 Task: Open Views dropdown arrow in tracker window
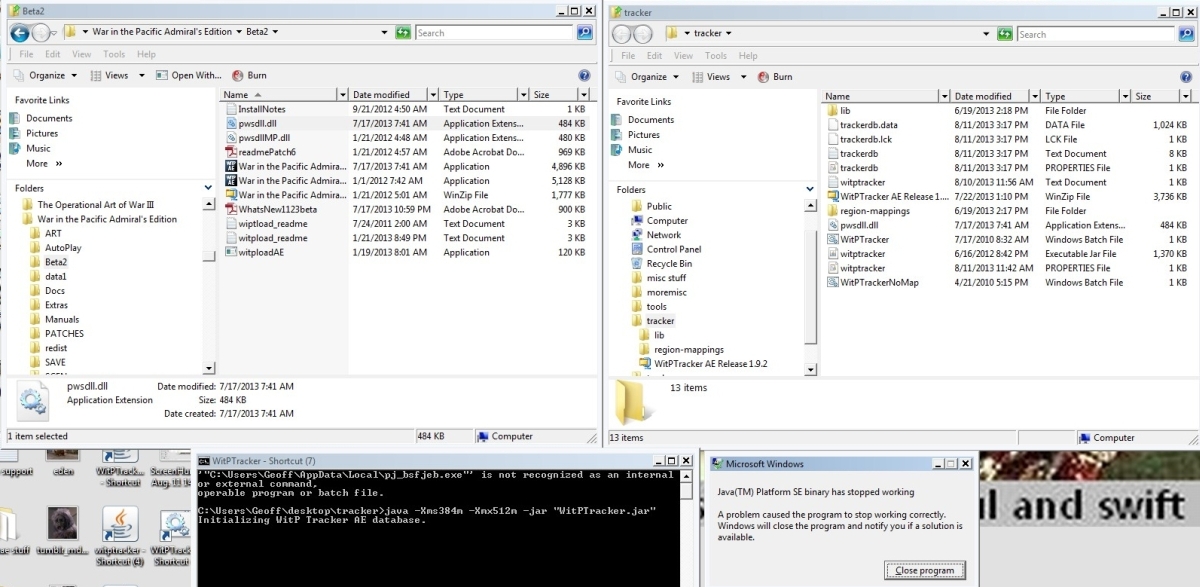pos(745,77)
